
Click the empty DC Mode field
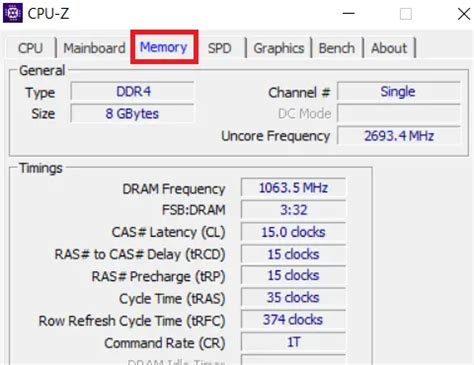398,114
